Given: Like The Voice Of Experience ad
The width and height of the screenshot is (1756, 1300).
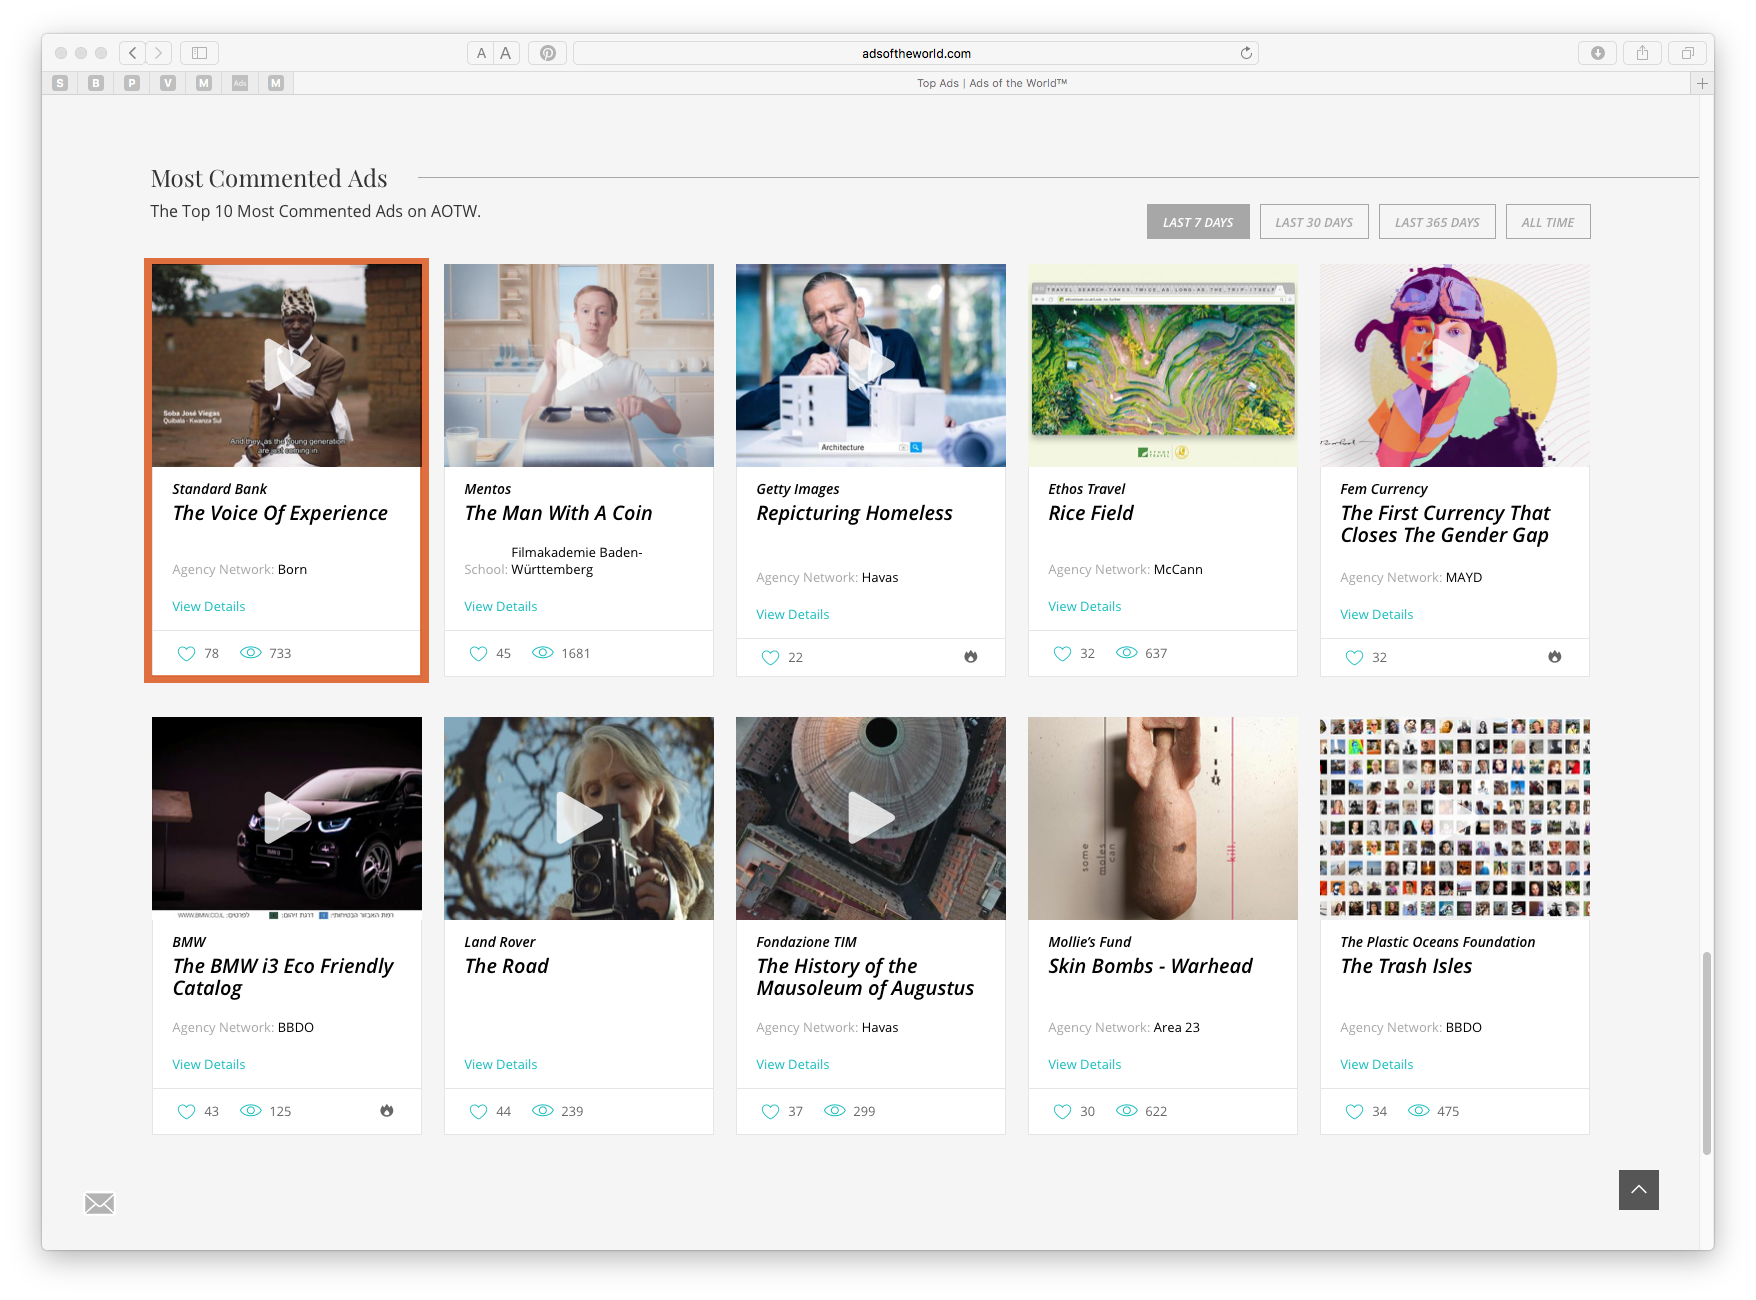Looking at the screenshot, I should pos(186,653).
